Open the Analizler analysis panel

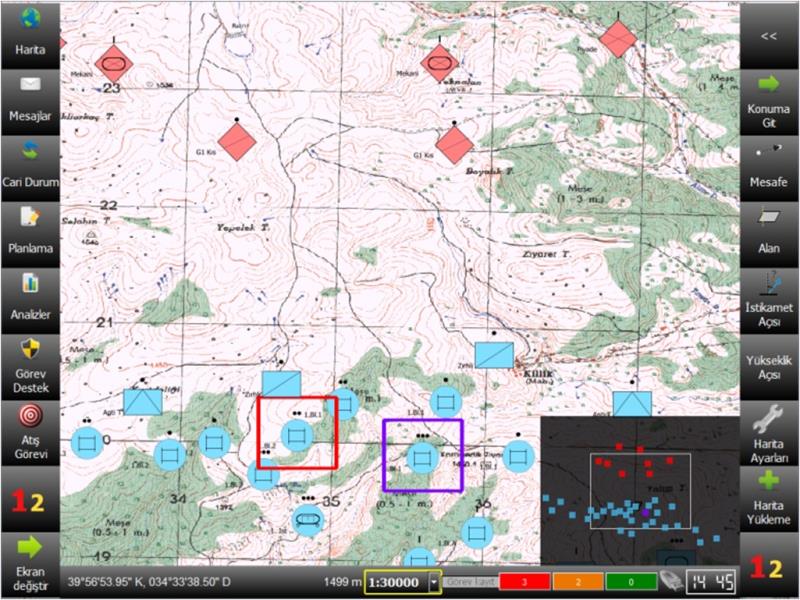[30, 297]
